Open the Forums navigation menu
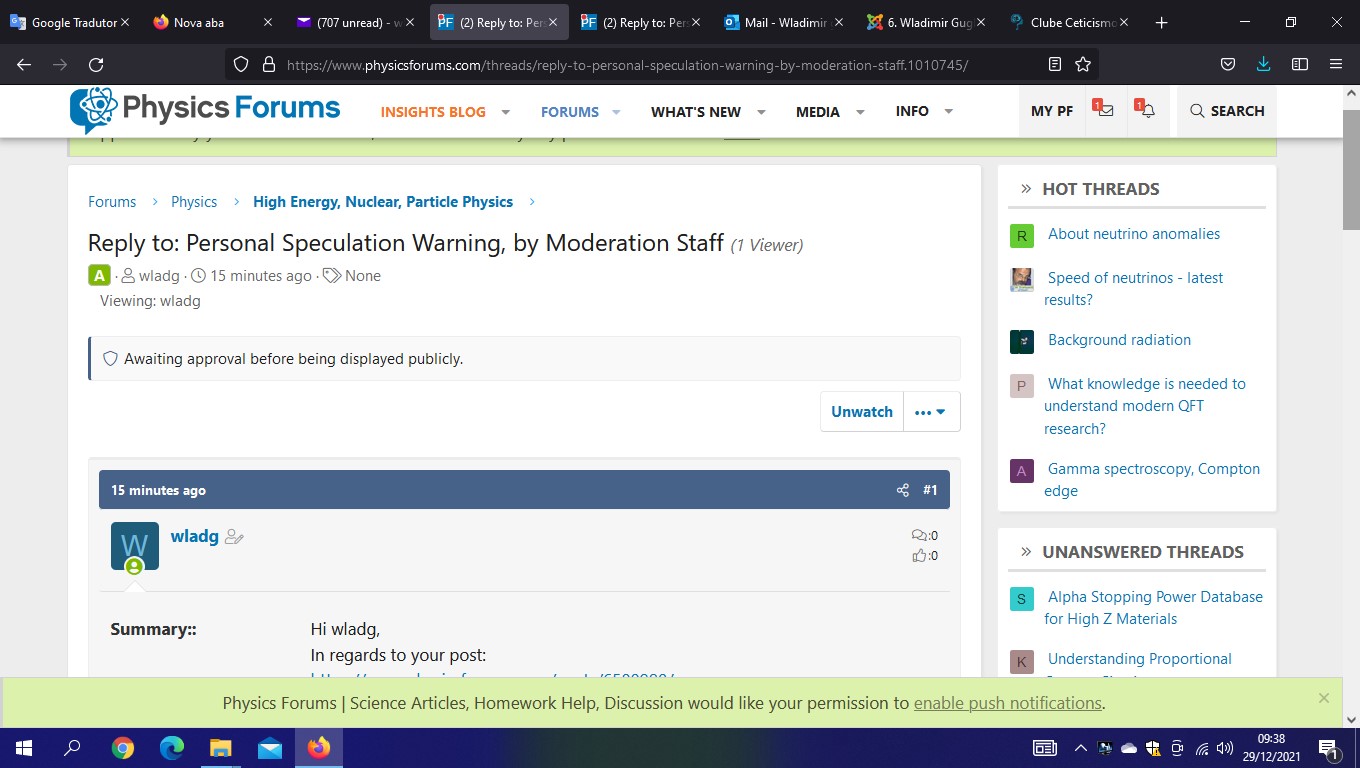This screenshot has height=768, width=1360. tap(569, 112)
